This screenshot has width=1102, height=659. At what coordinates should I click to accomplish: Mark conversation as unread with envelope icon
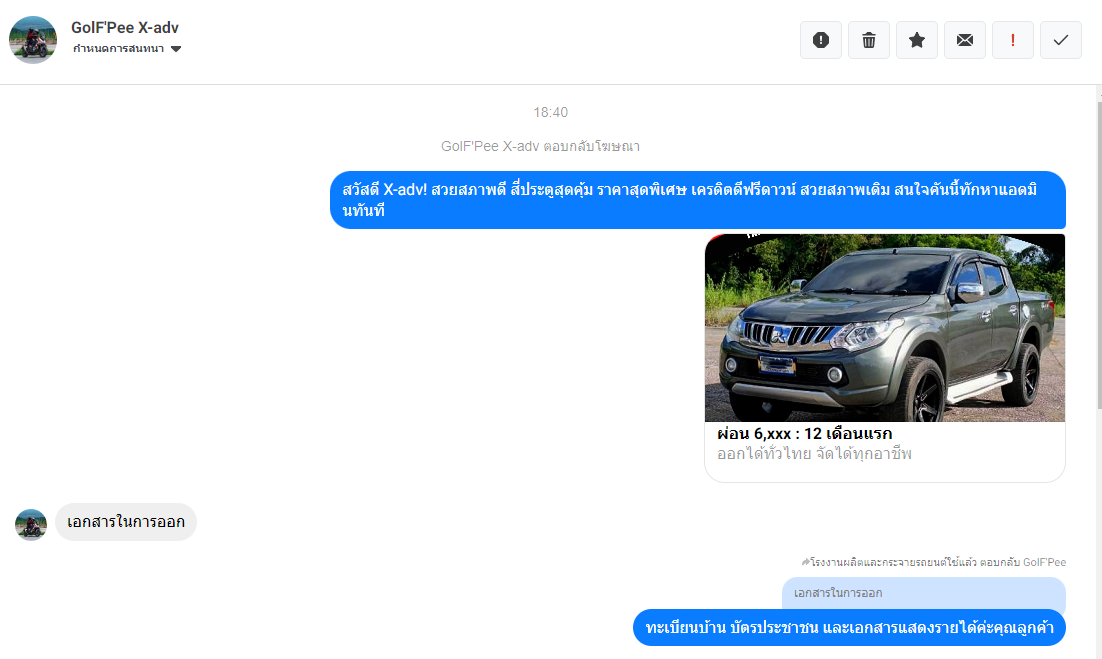coord(965,40)
